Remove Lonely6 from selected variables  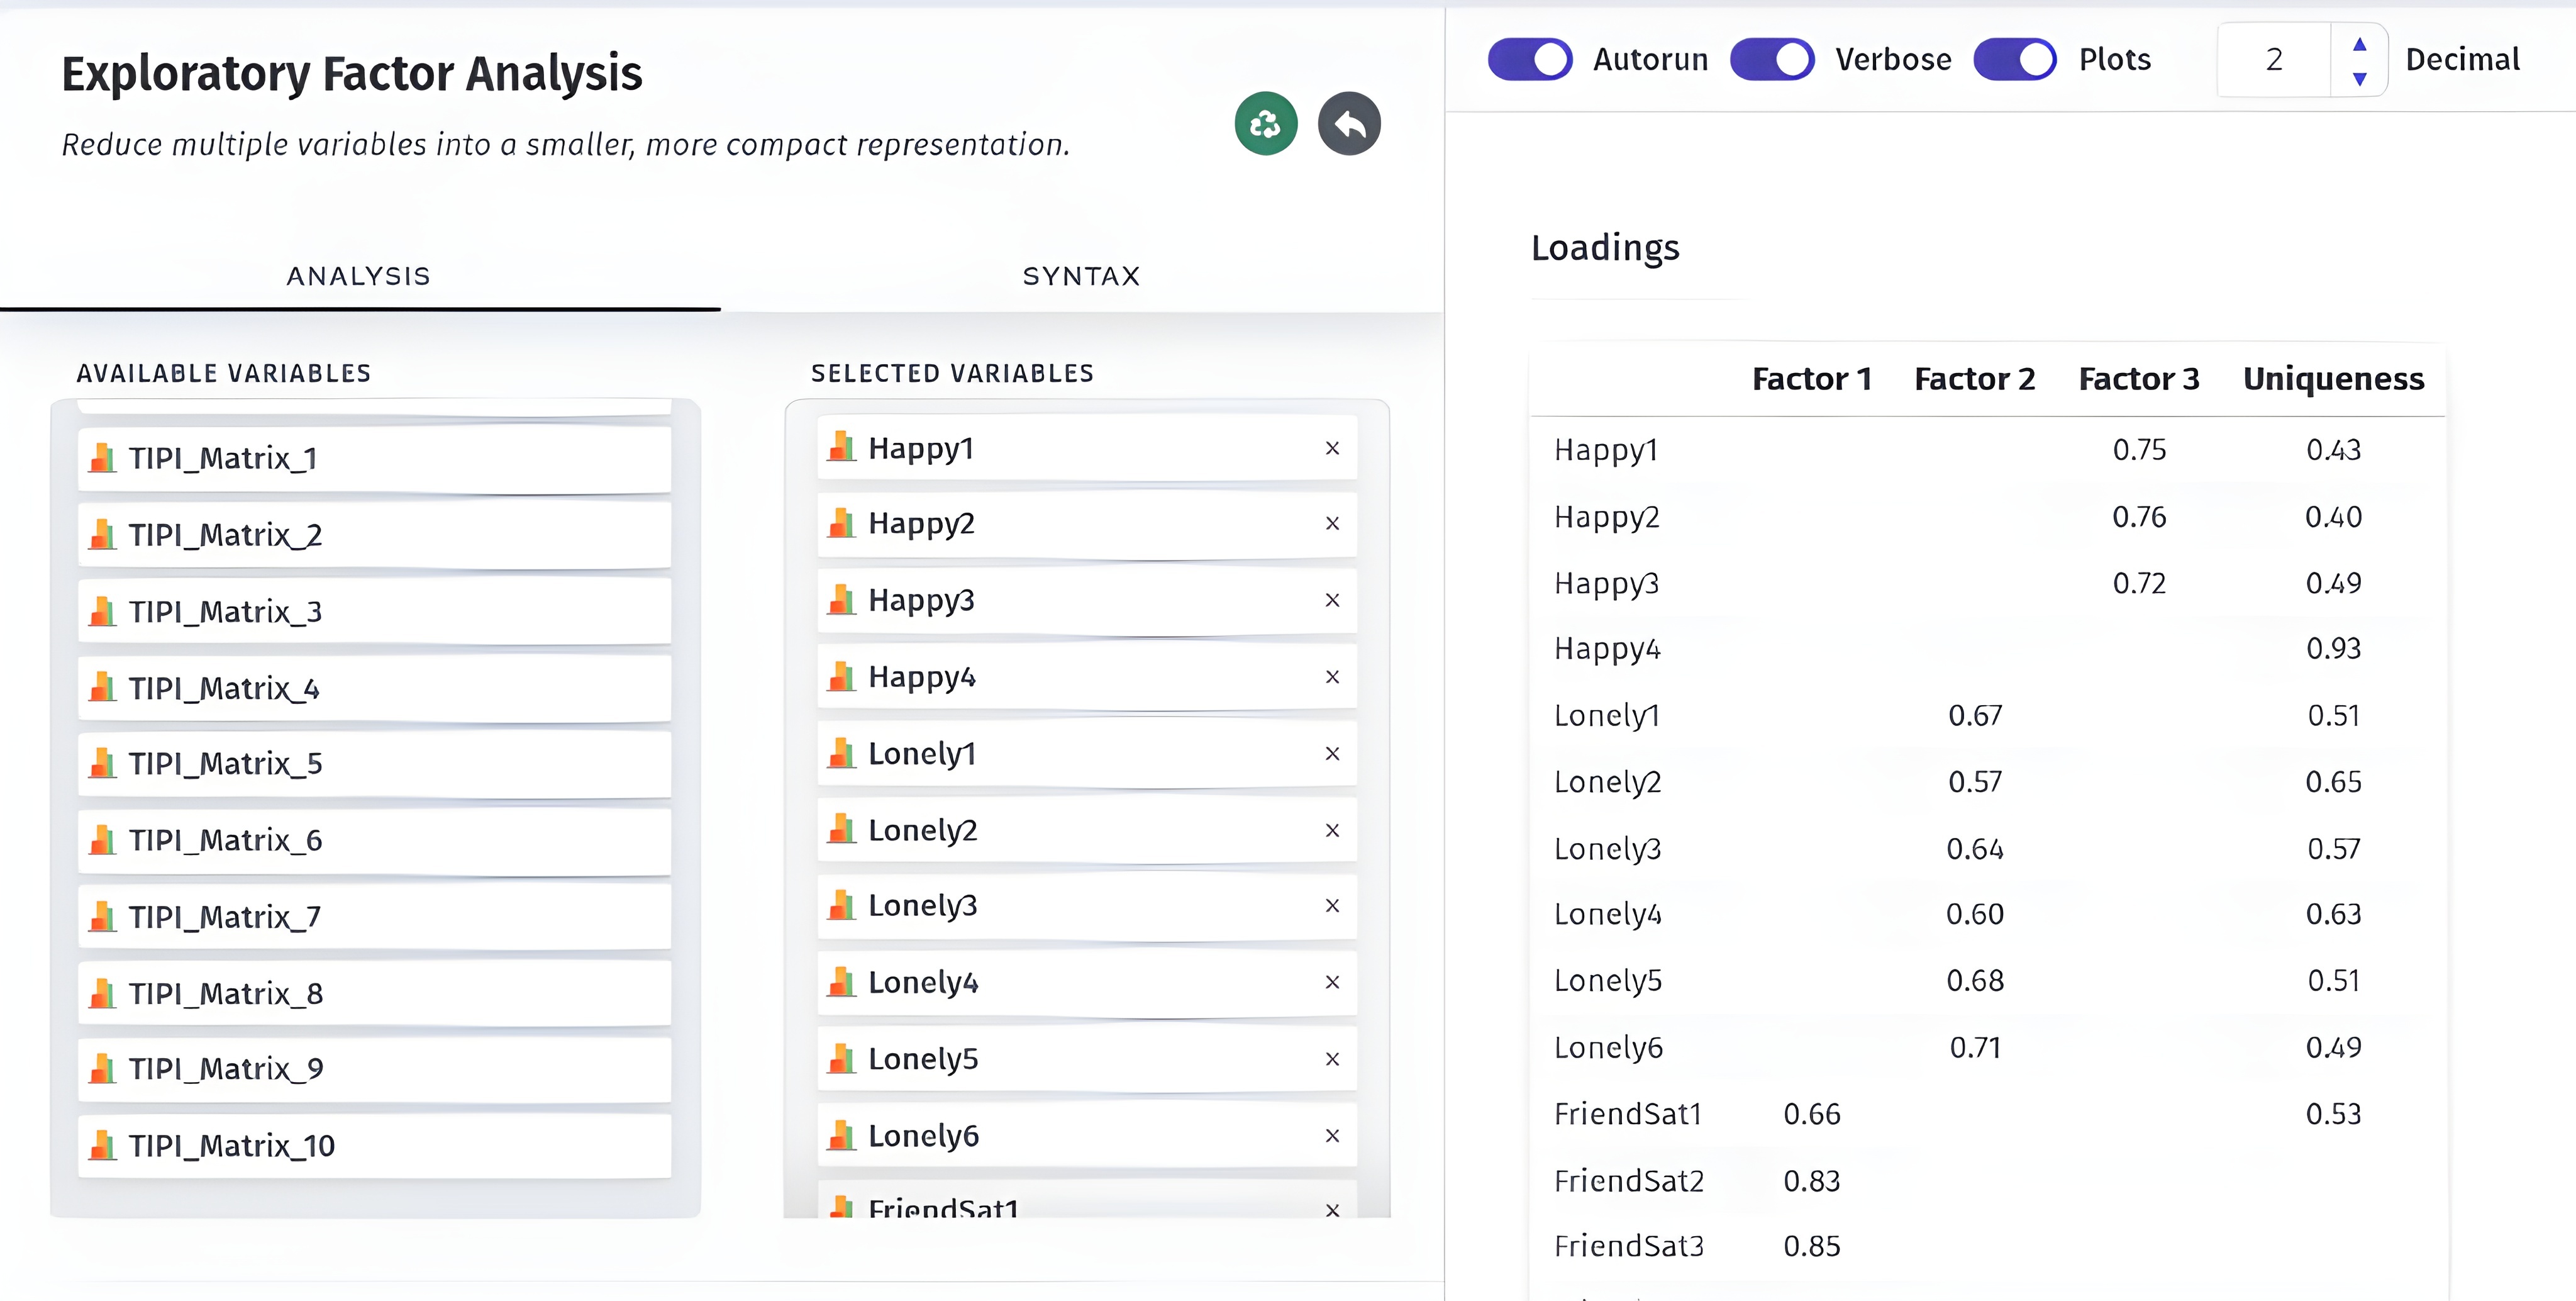[x=1332, y=1136]
